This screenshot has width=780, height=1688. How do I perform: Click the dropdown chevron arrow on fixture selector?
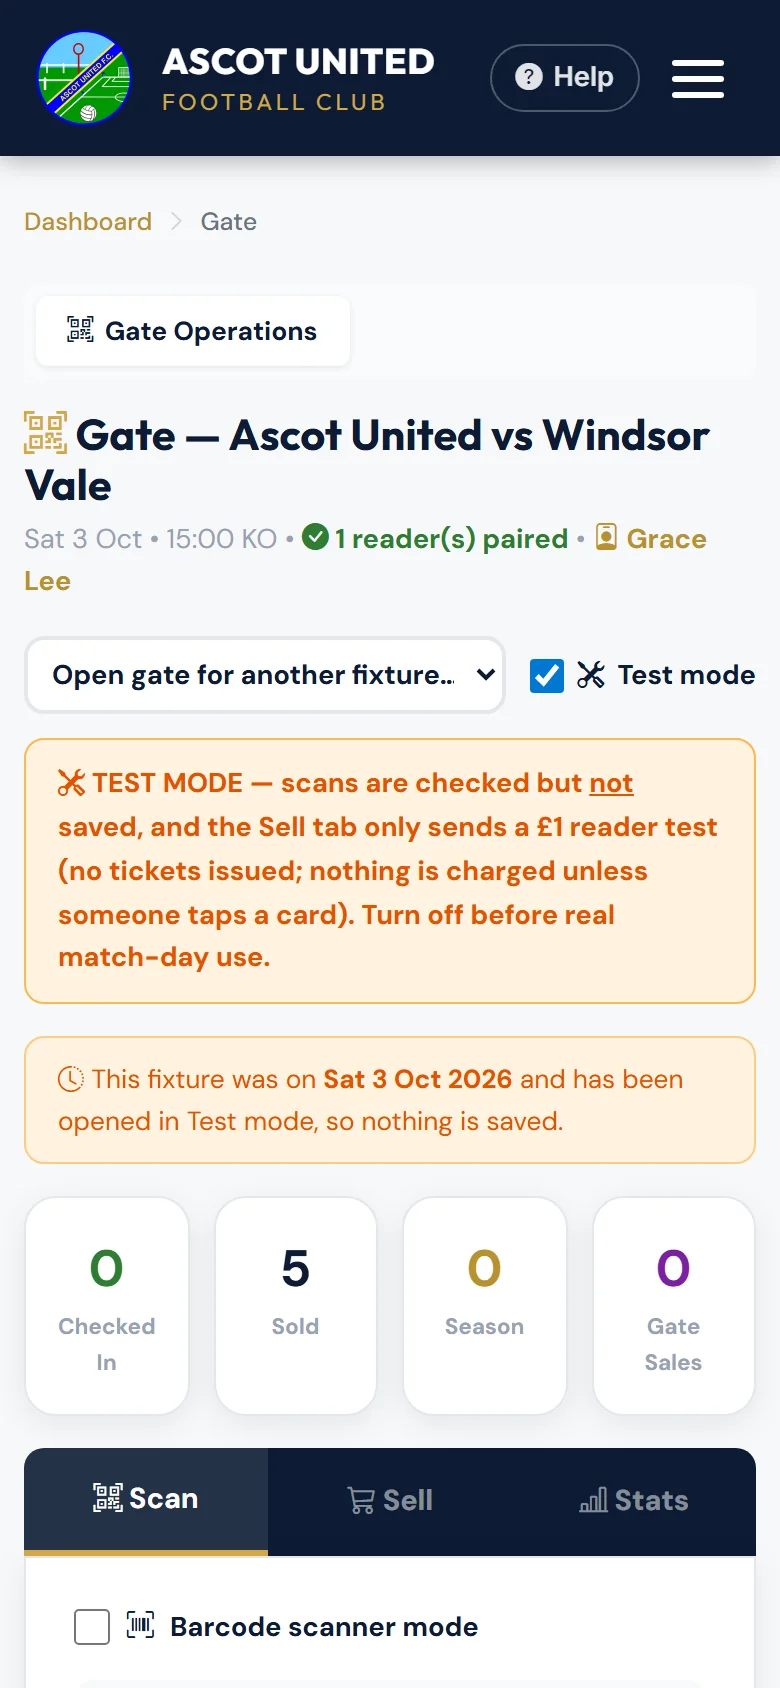[x=486, y=675]
